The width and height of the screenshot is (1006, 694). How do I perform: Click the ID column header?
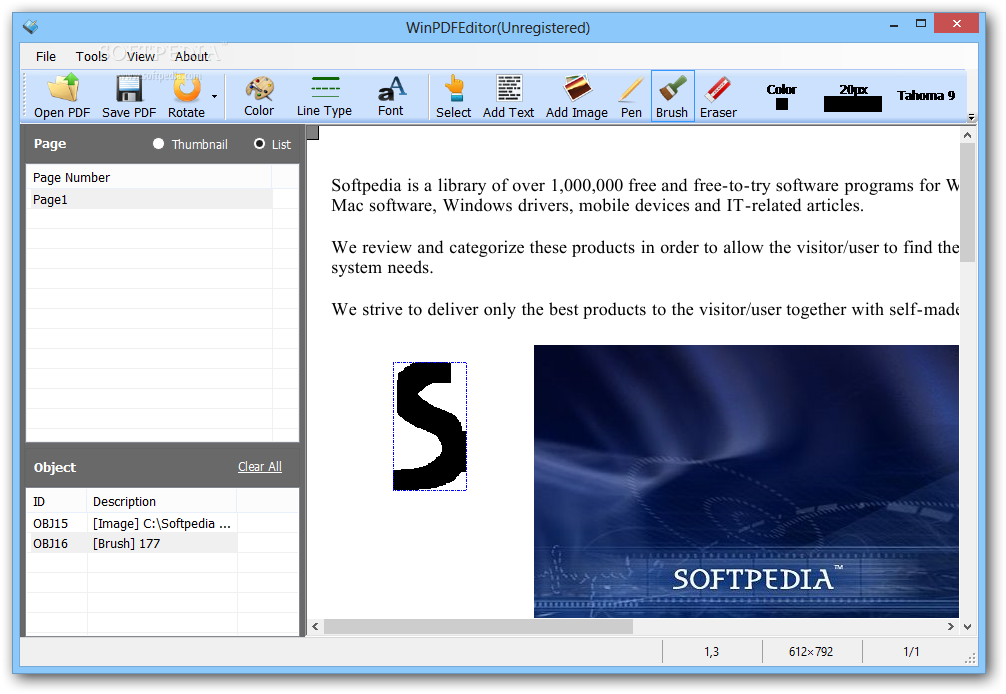[x=56, y=502]
